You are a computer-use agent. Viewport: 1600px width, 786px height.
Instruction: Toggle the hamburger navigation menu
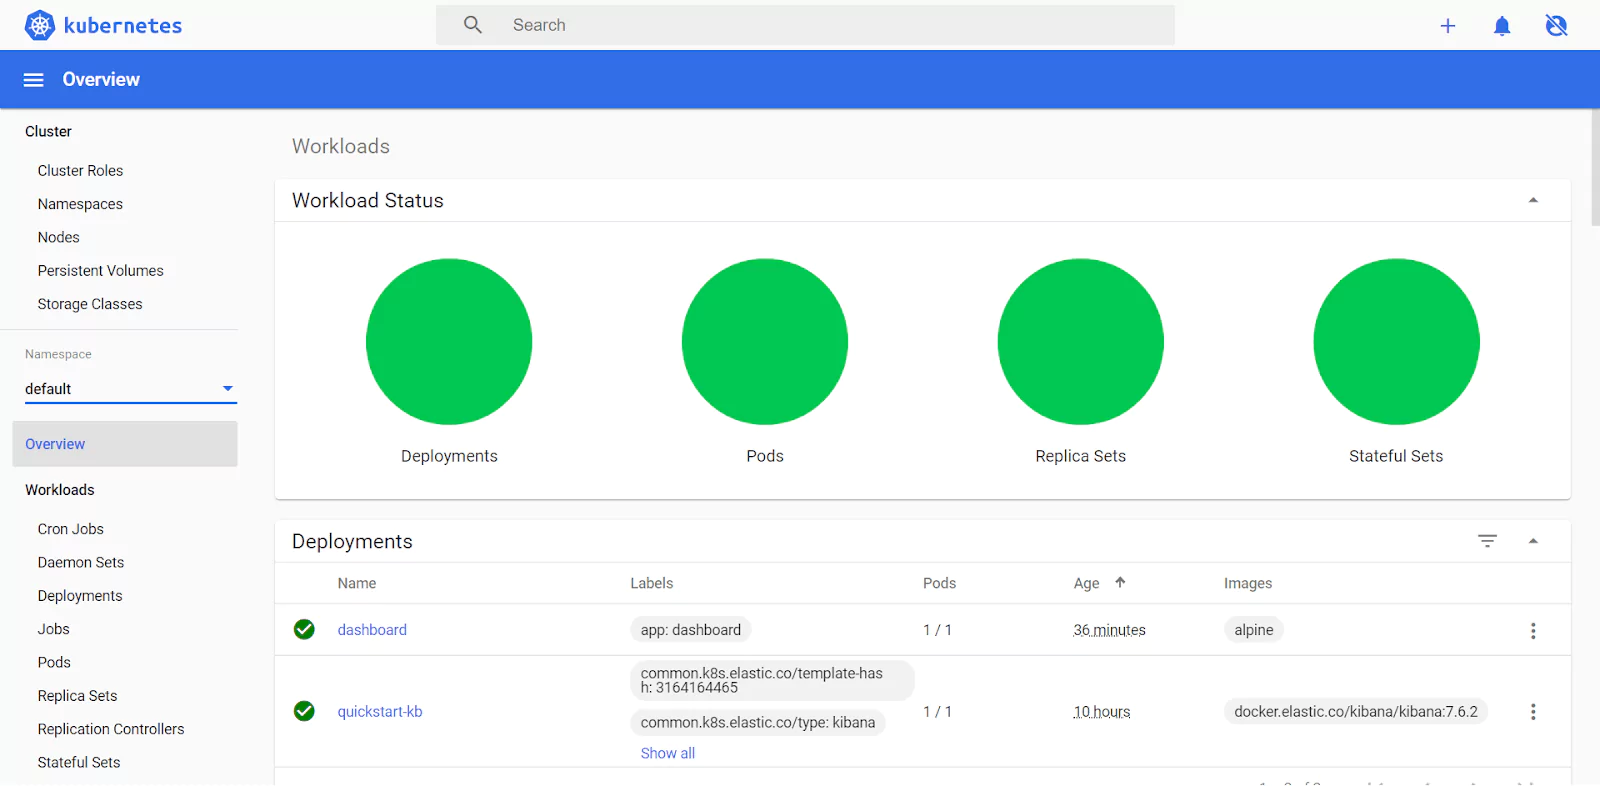point(33,80)
